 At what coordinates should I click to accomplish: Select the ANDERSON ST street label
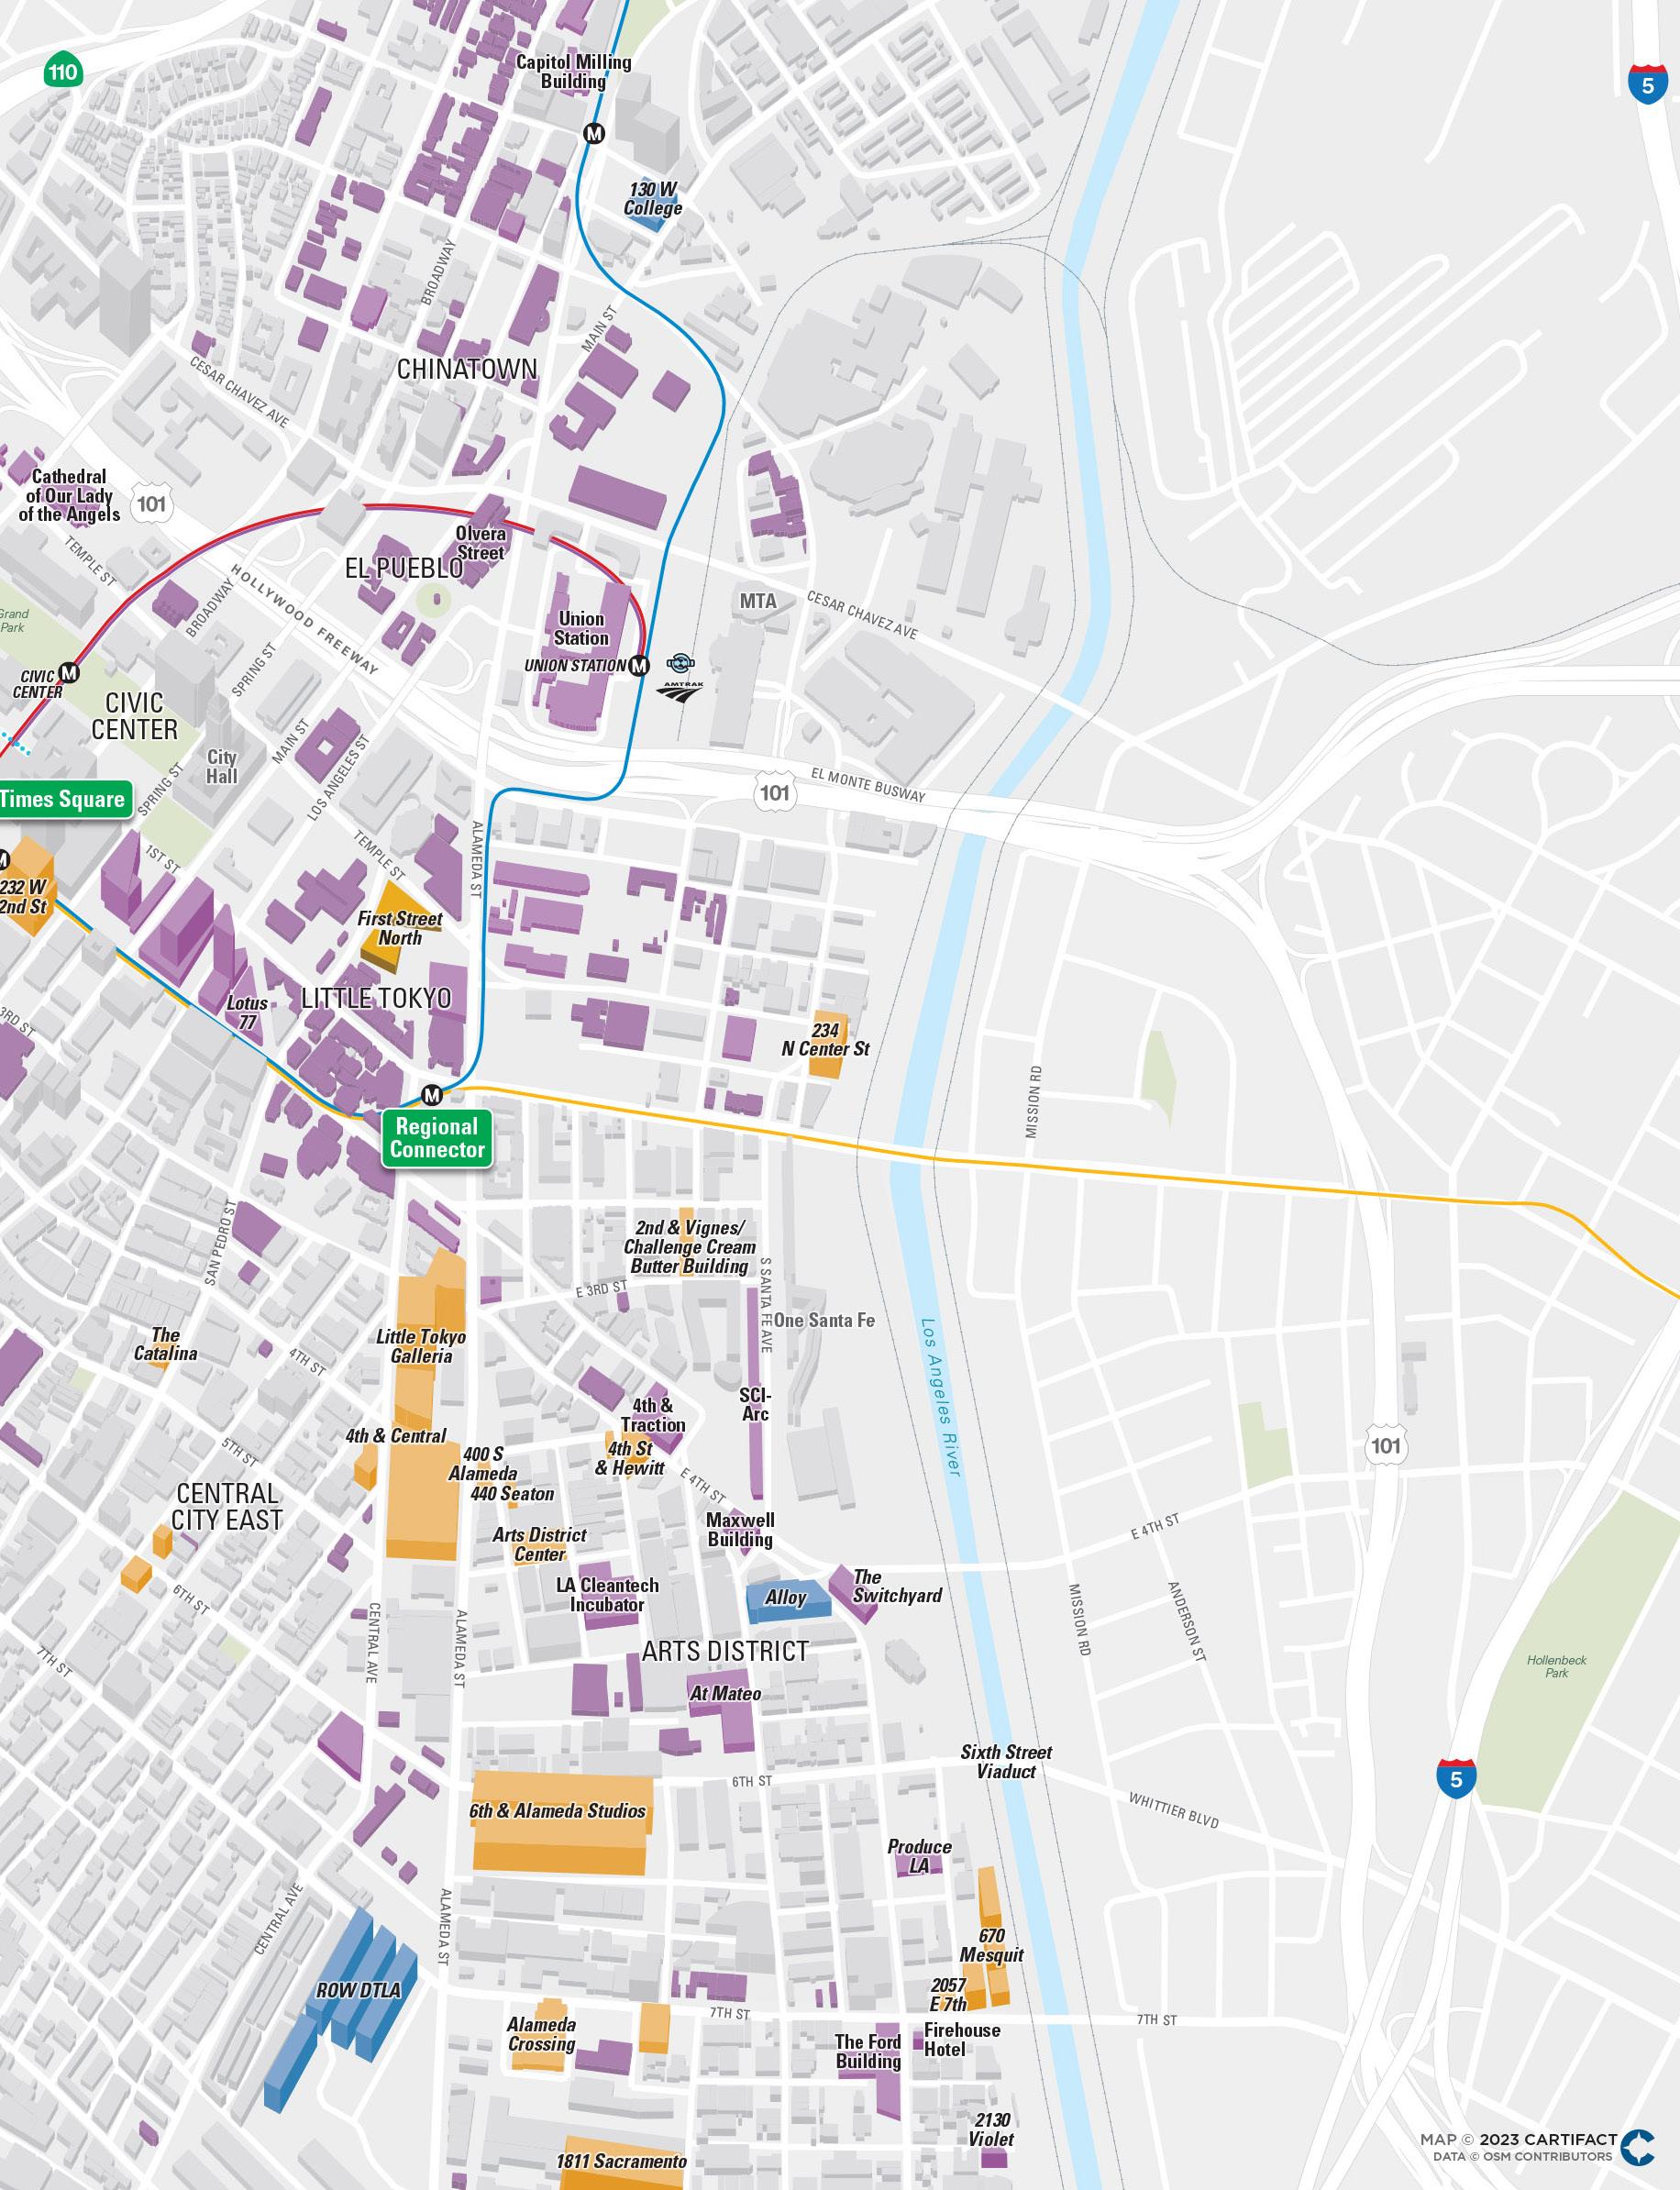(x=1188, y=1621)
